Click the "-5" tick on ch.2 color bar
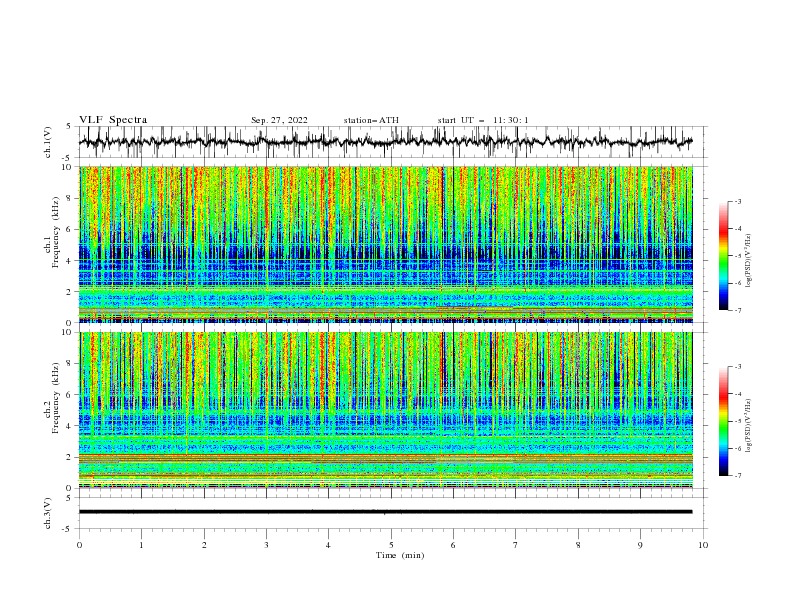Viewport: 792px width, 612px height. pyautogui.click(x=738, y=421)
